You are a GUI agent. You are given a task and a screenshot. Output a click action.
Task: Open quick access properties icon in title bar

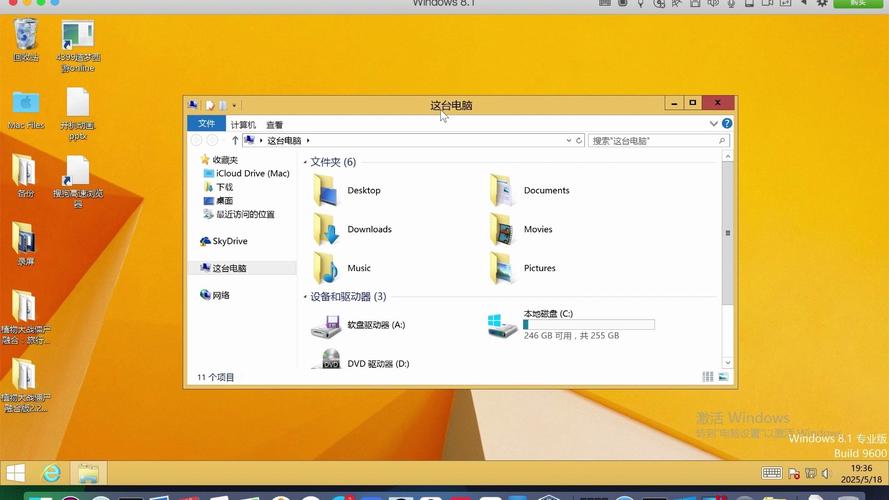click(x=210, y=105)
